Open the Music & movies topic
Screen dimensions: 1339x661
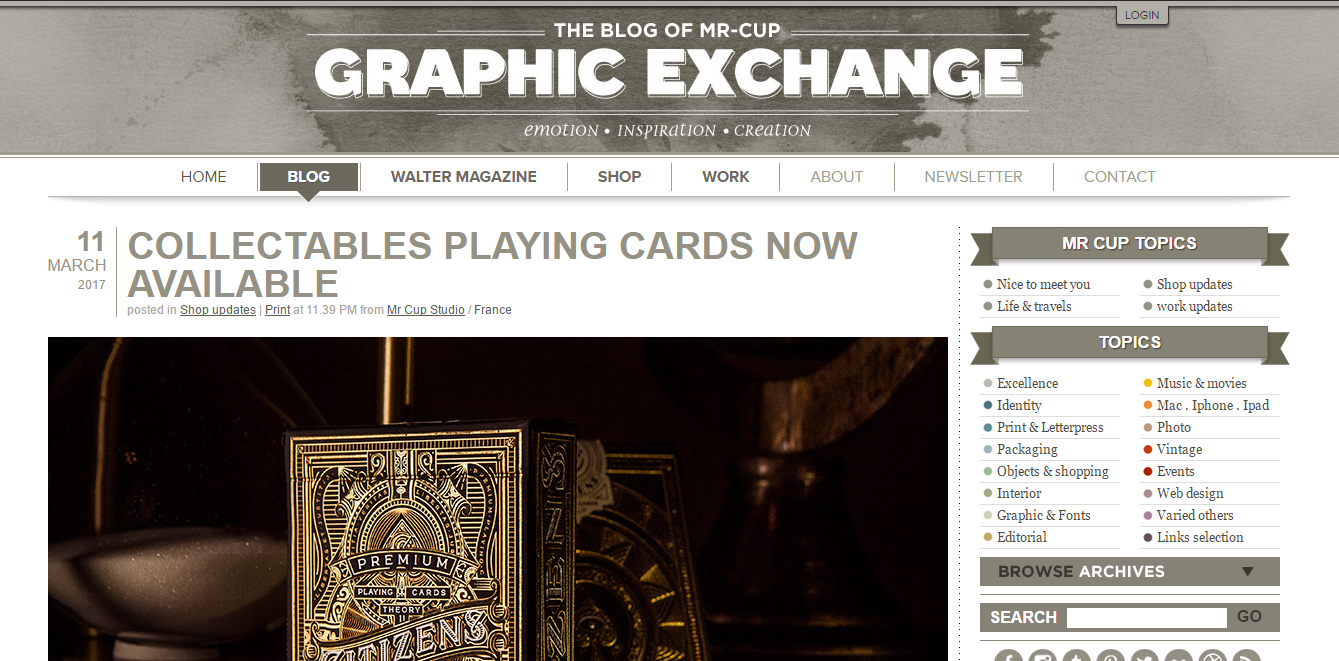[1201, 383]
